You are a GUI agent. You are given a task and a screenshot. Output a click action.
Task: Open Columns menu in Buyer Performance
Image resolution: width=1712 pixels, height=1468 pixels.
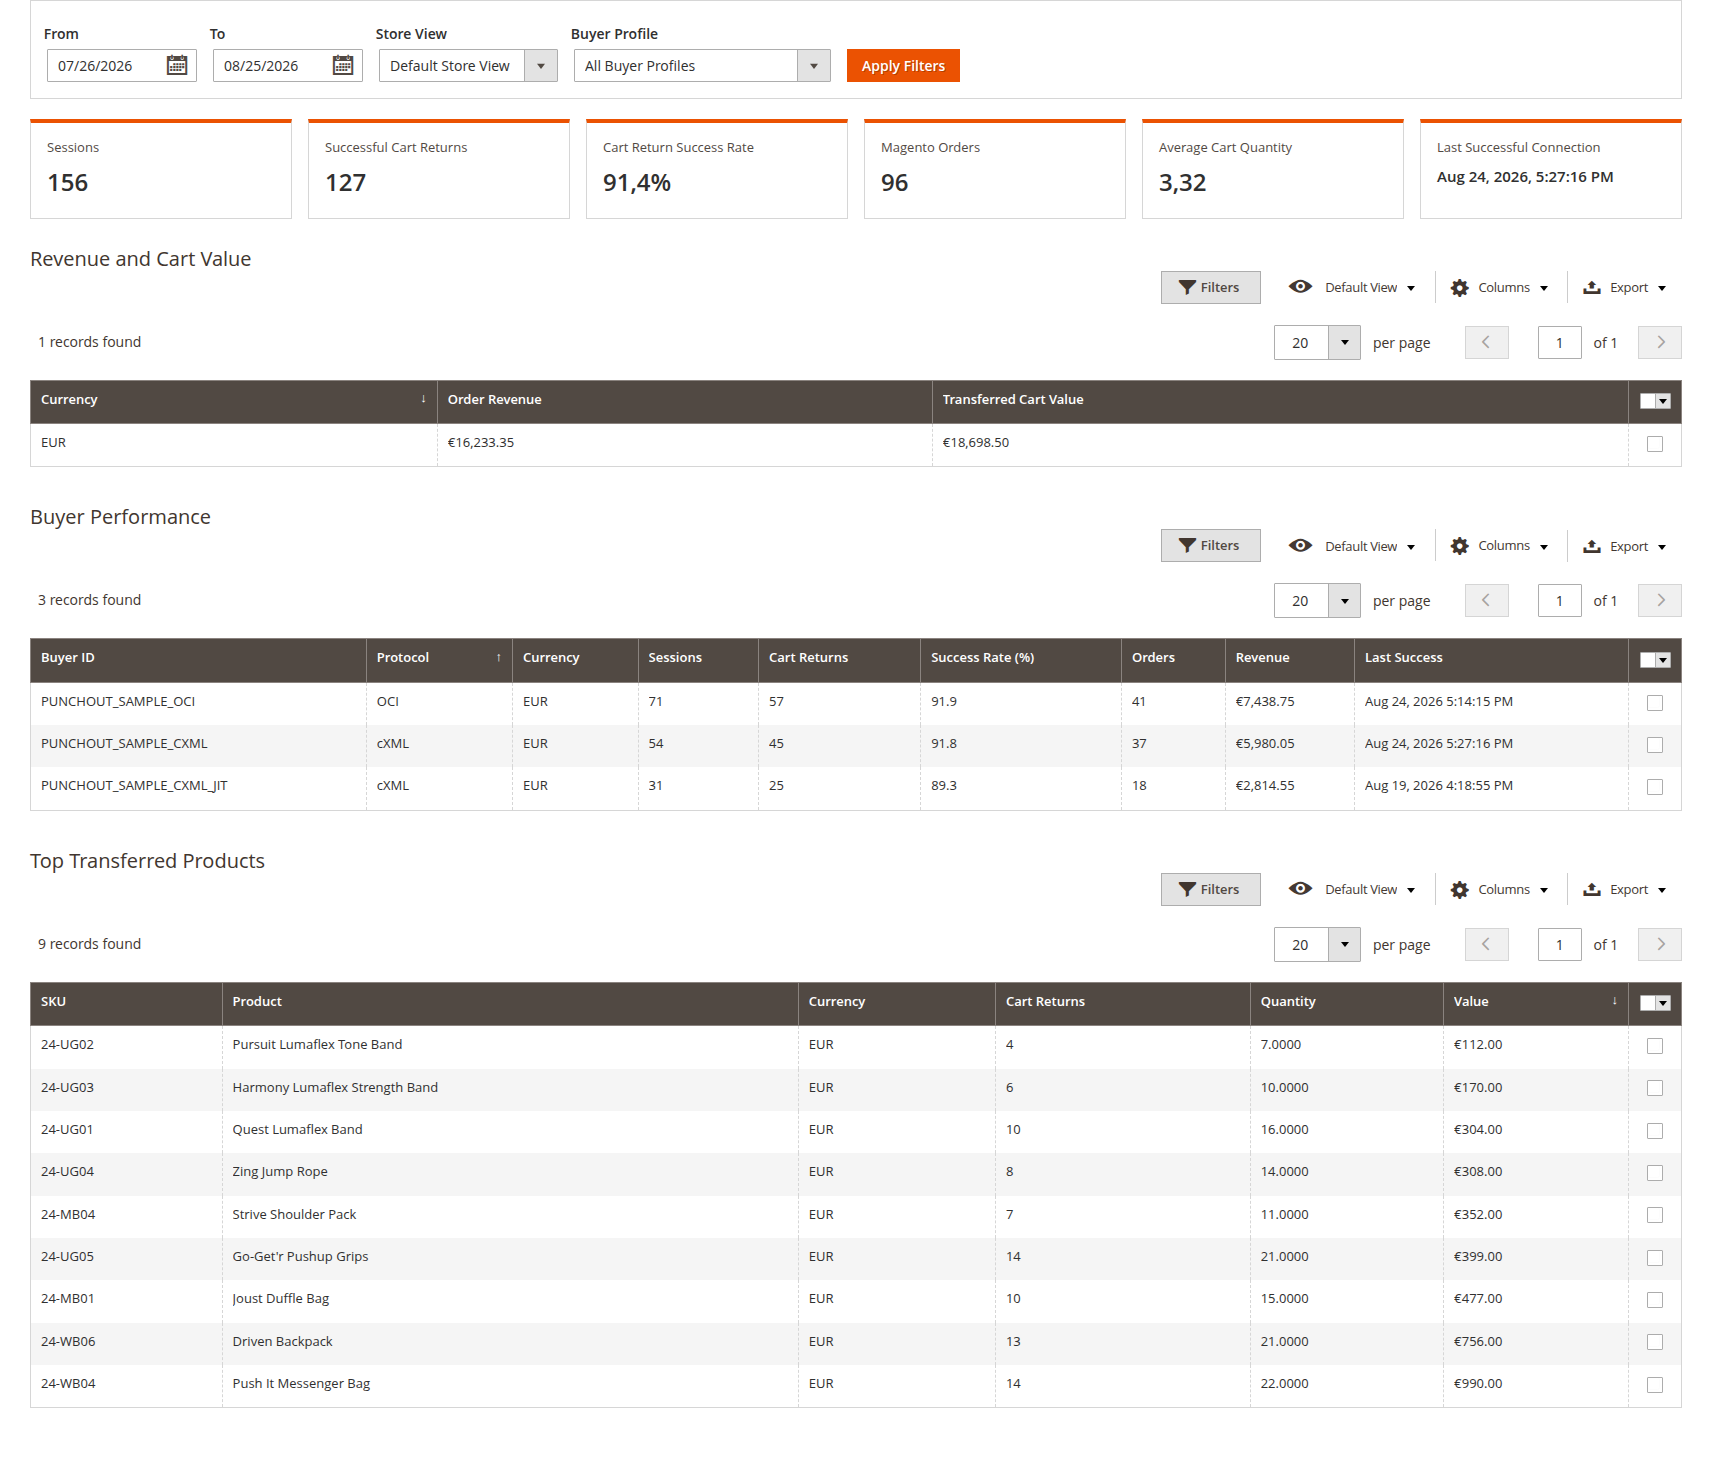[x=1499, y=546]
